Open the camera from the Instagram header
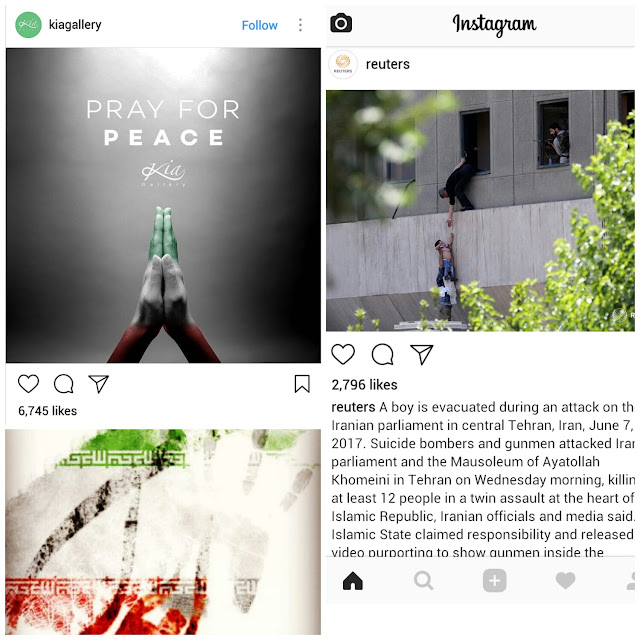 pyautogui.click(x=341, y=23)
